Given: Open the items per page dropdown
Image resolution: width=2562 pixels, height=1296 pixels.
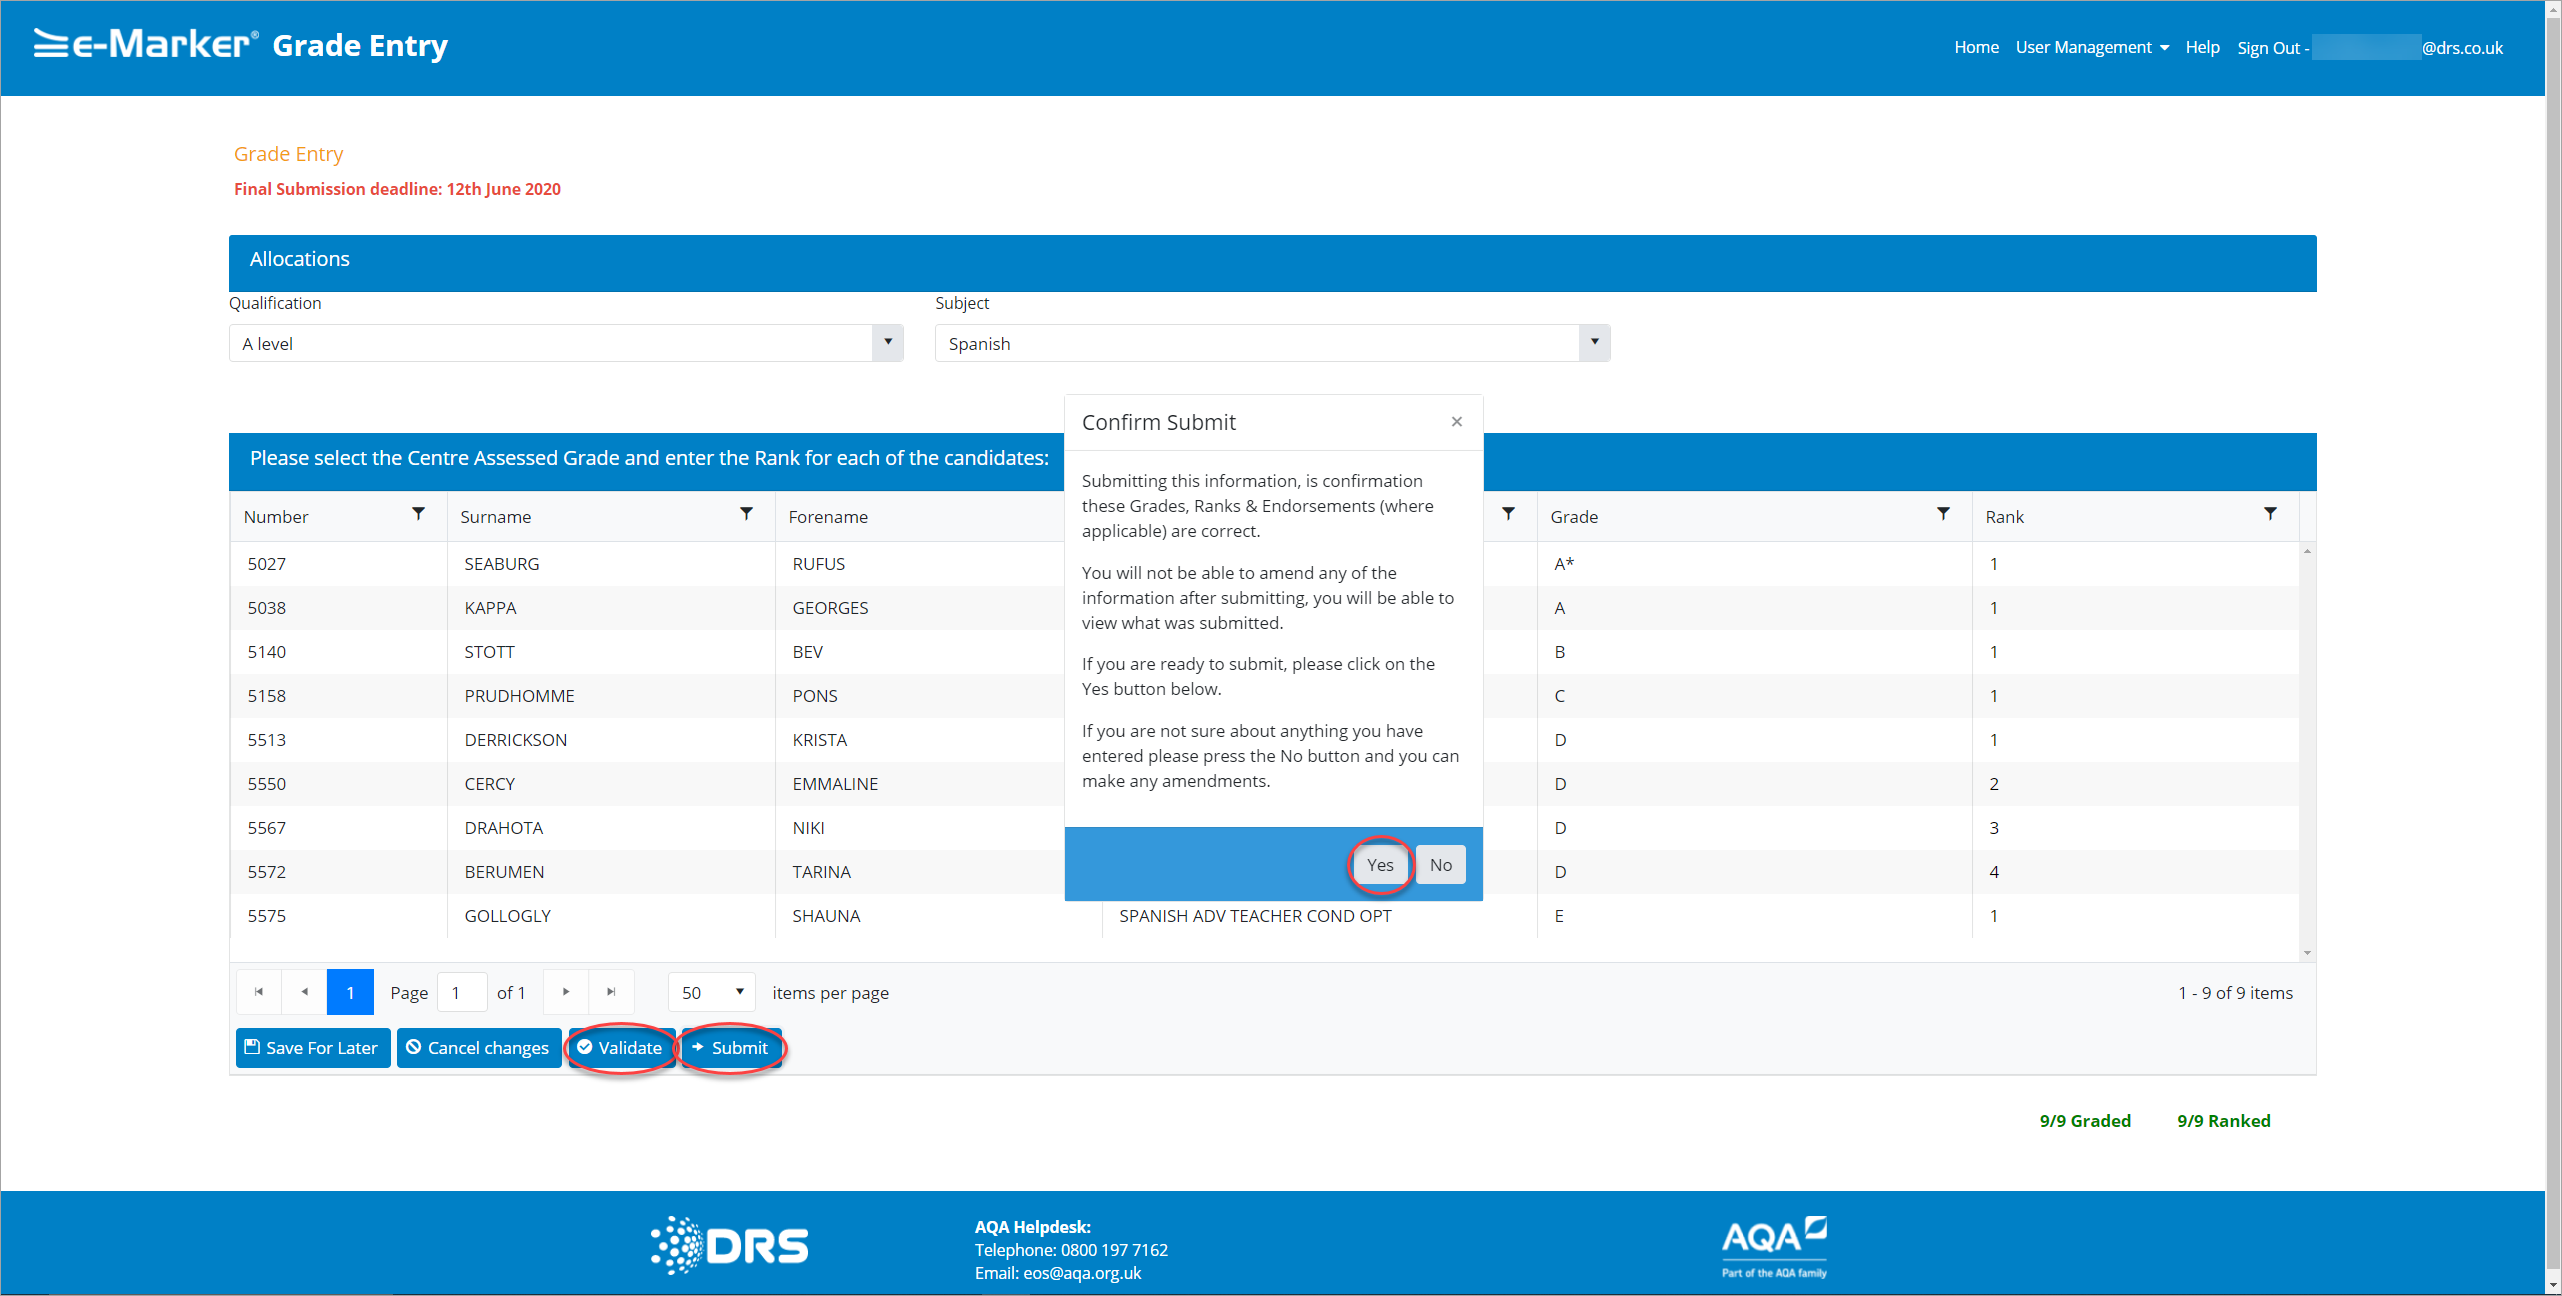Looking at the screenshot, I should click(712, 992).
